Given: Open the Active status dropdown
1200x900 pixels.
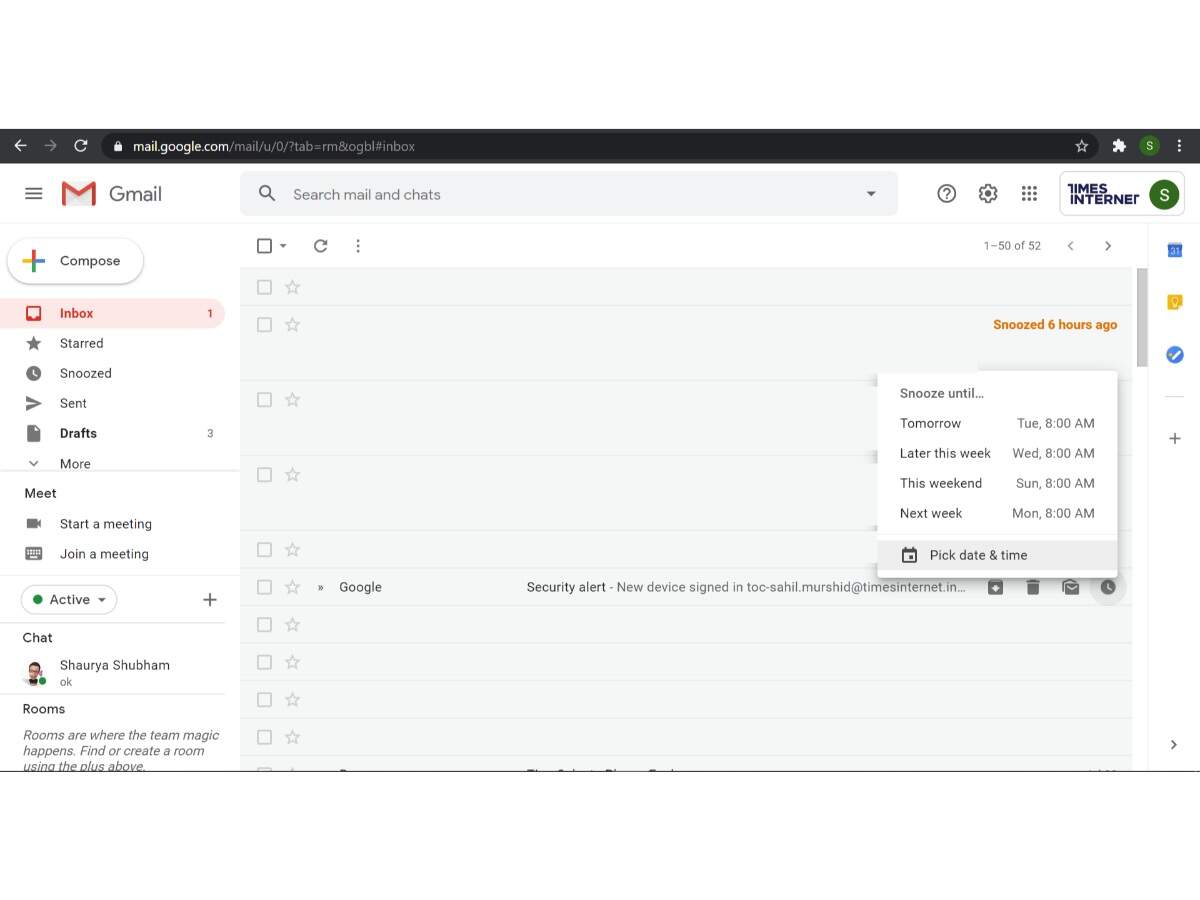Looking at the screenshot, I should point(69,600).
